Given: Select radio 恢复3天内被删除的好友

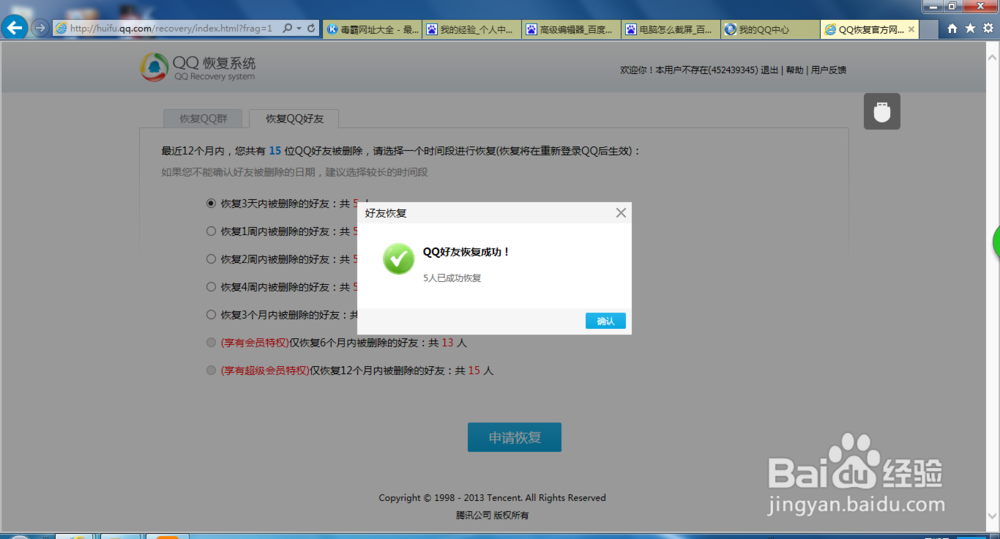Looking at the screenshot, I should 210,203.
